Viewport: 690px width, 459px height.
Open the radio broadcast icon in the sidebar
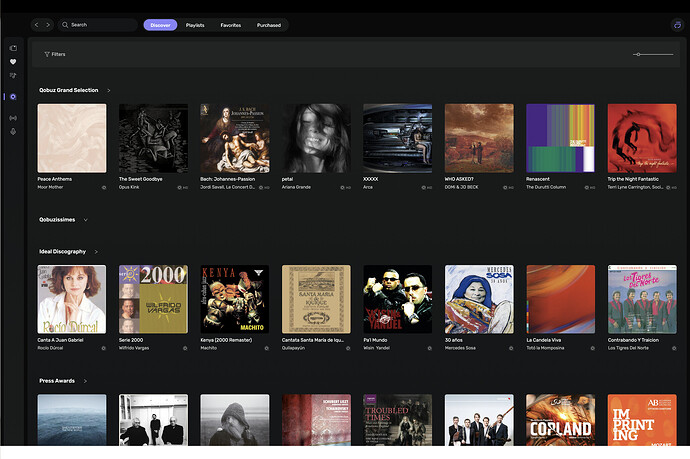pos(13,118)
